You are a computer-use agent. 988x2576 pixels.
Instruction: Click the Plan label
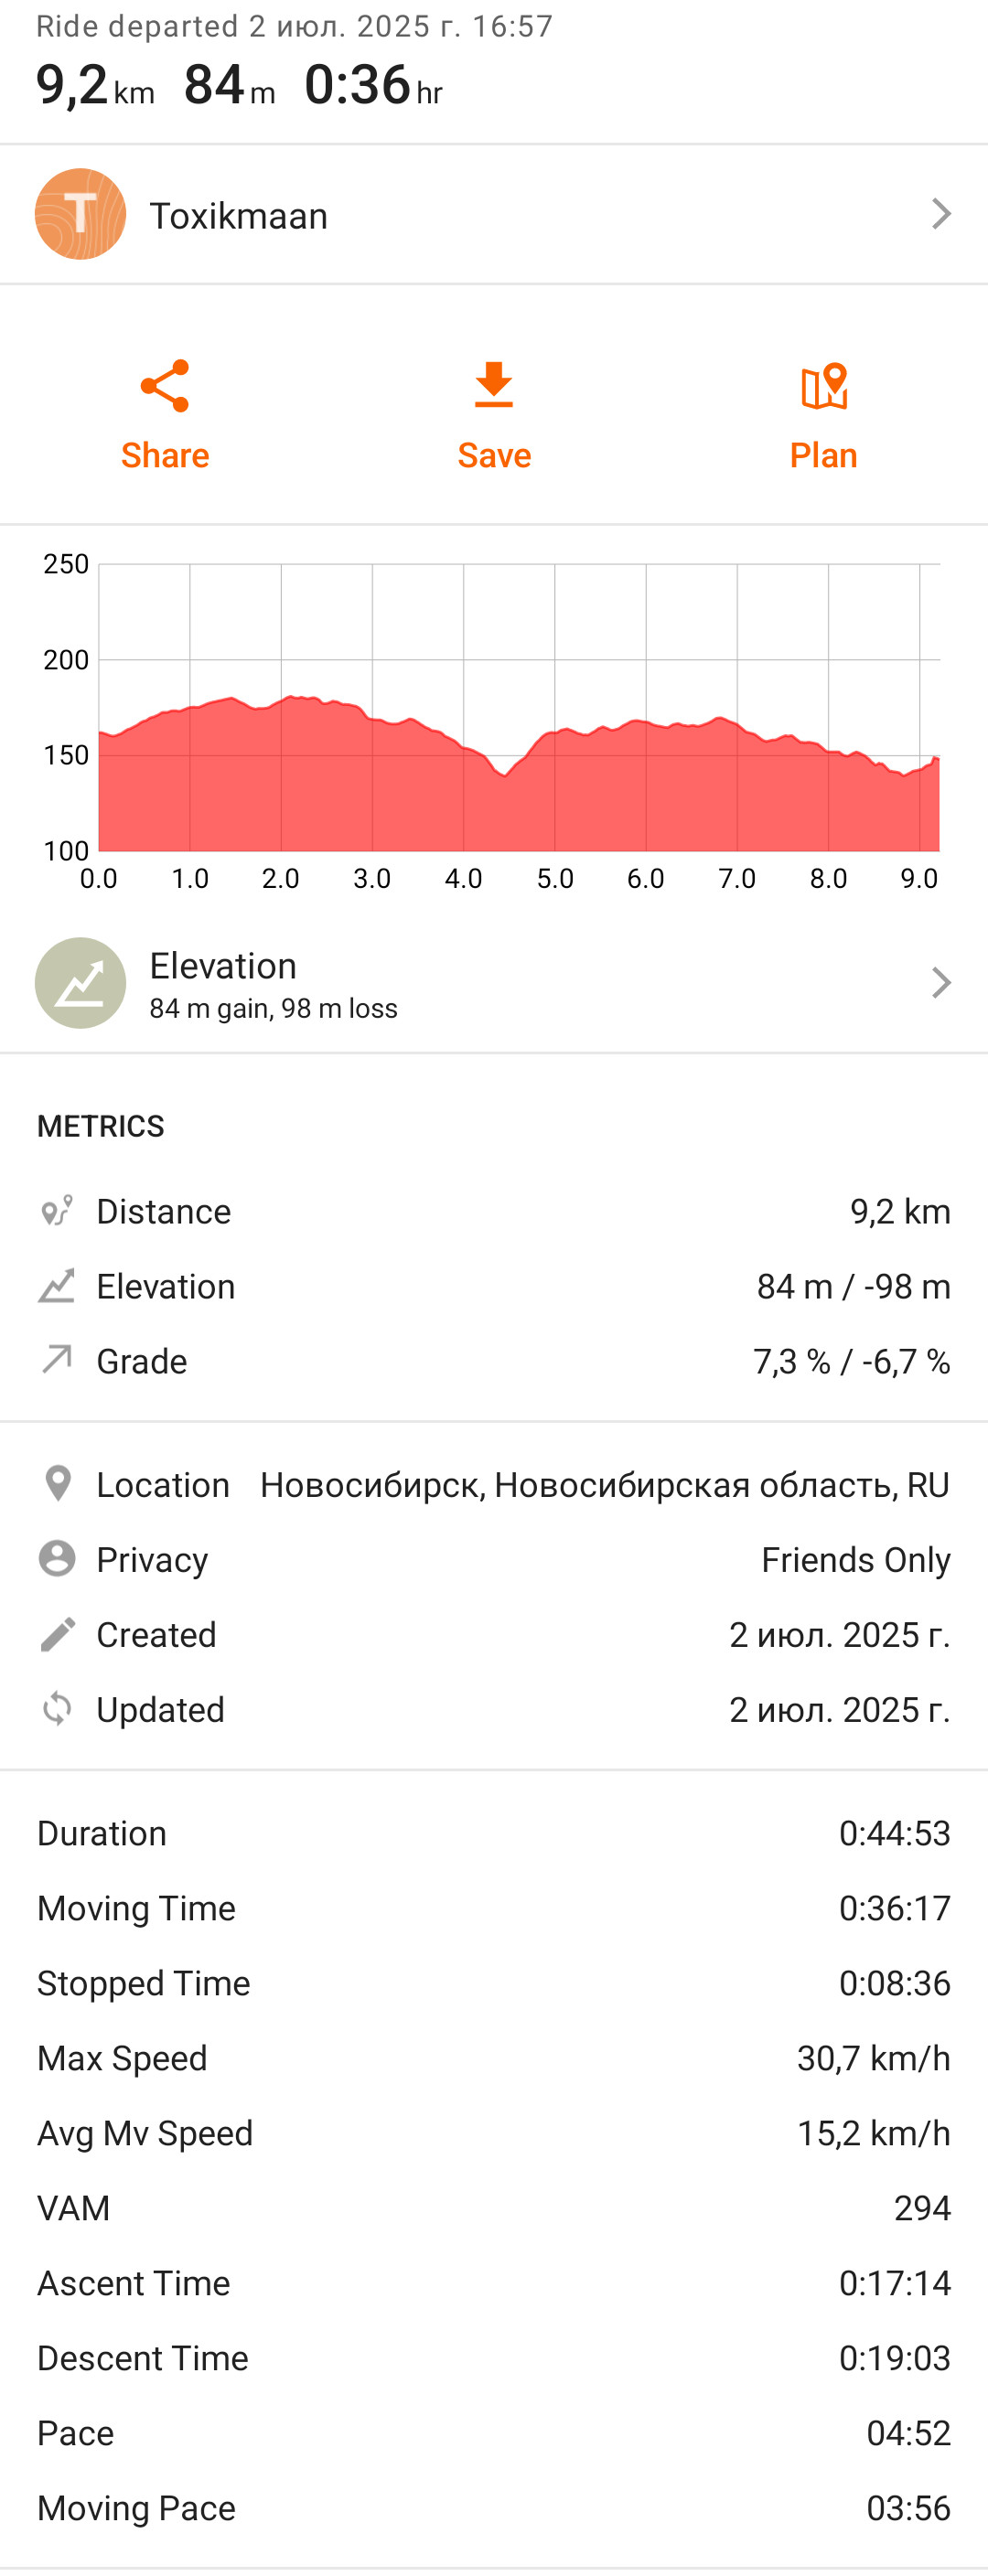point(823,456)
